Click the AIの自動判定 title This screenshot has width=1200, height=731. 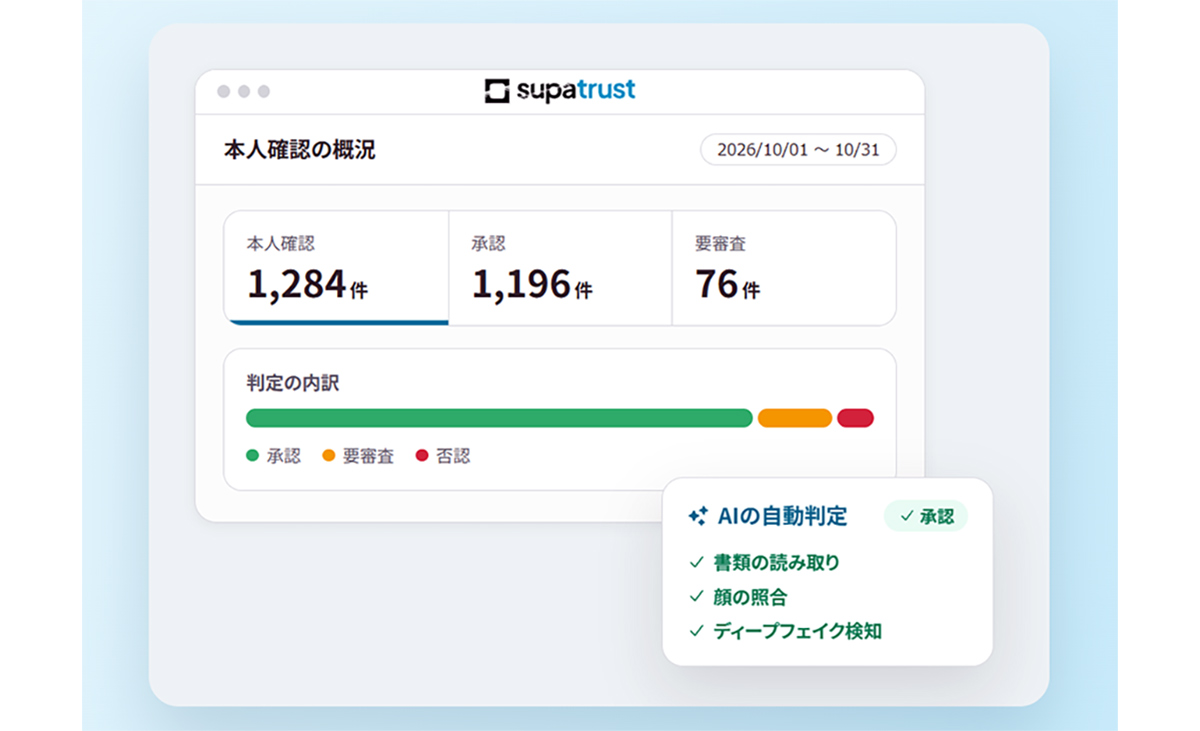click(x=783, y=516)
